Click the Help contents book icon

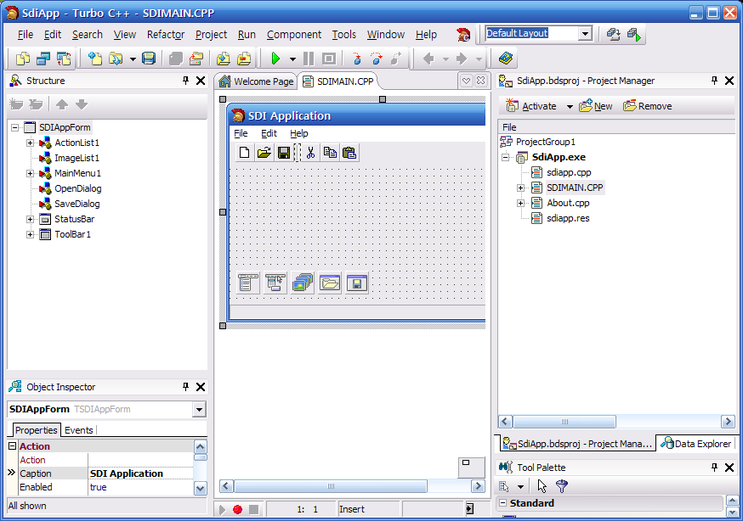point(506,59)
